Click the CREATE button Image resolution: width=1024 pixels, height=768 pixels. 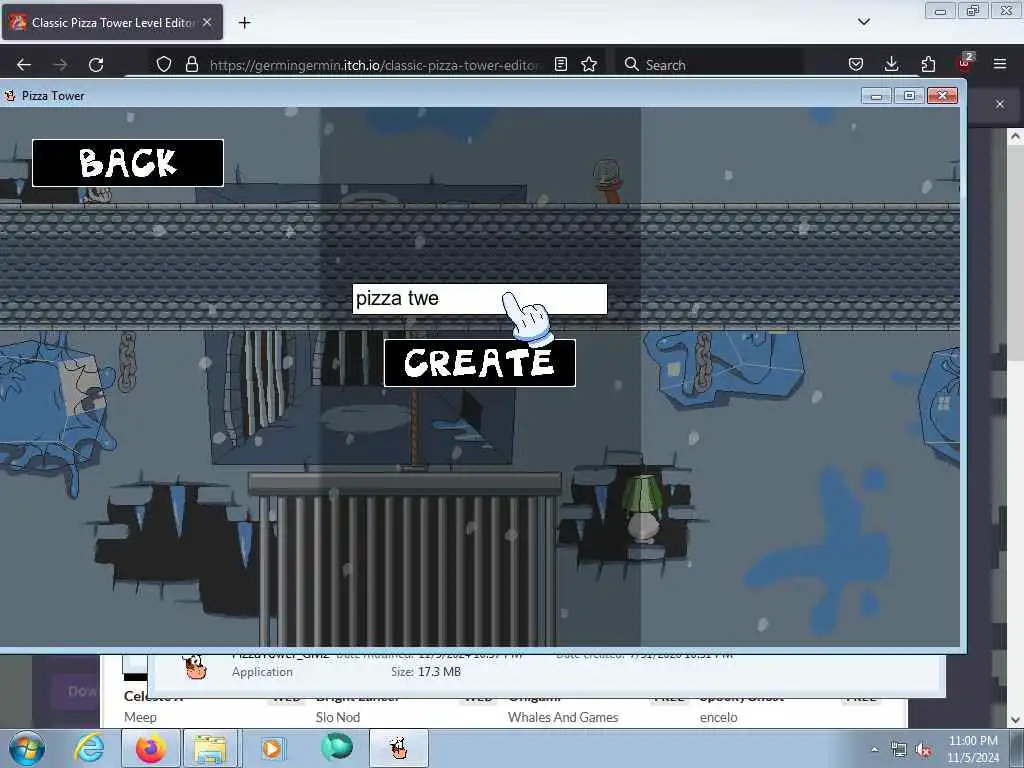coord(480,363)
